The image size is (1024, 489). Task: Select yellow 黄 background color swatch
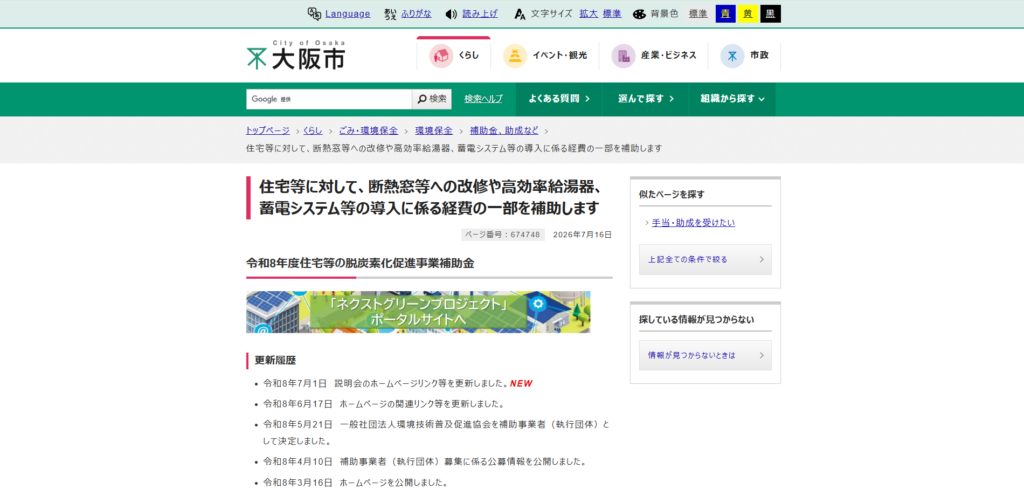(x=748, y=14)
